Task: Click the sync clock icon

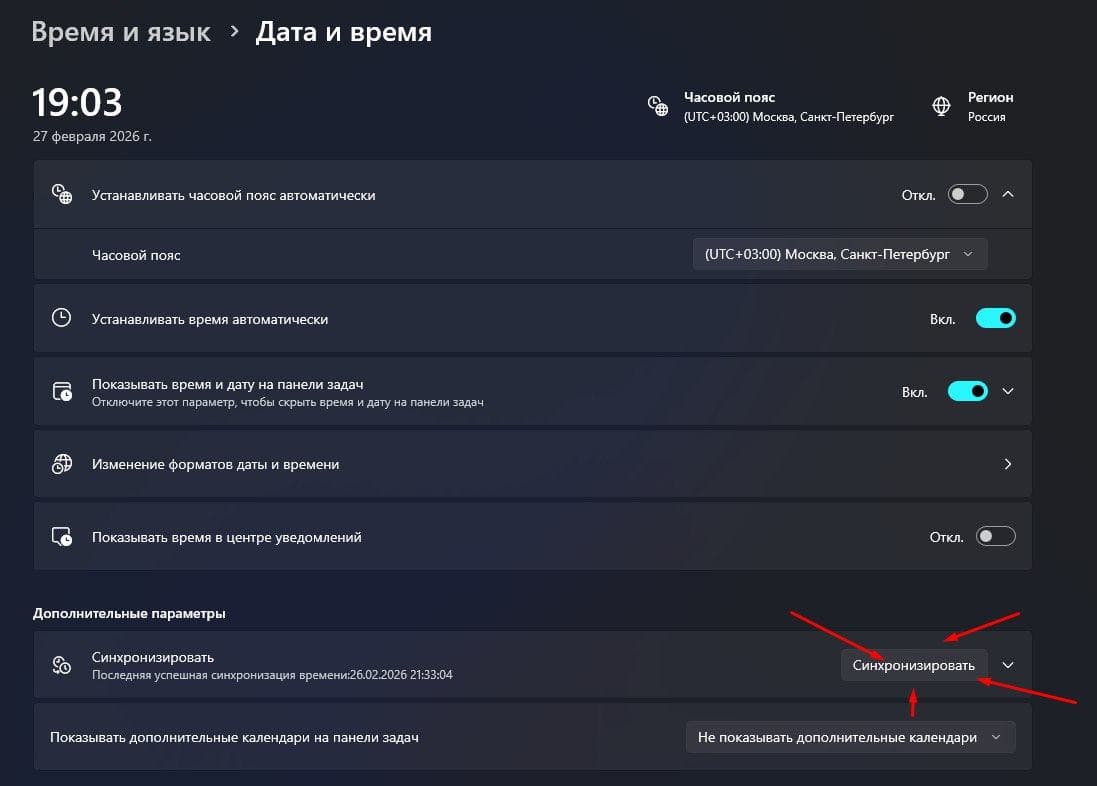Action: [62, 665]
